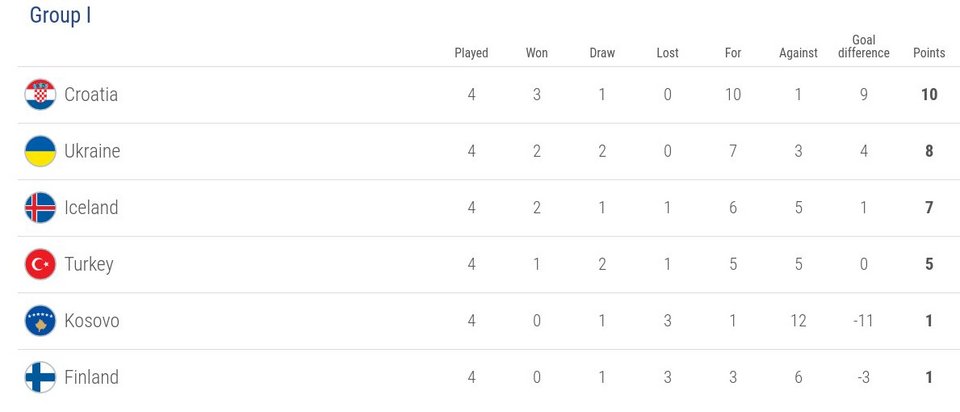Click the Played column header
960x412 pixels.
471,53
